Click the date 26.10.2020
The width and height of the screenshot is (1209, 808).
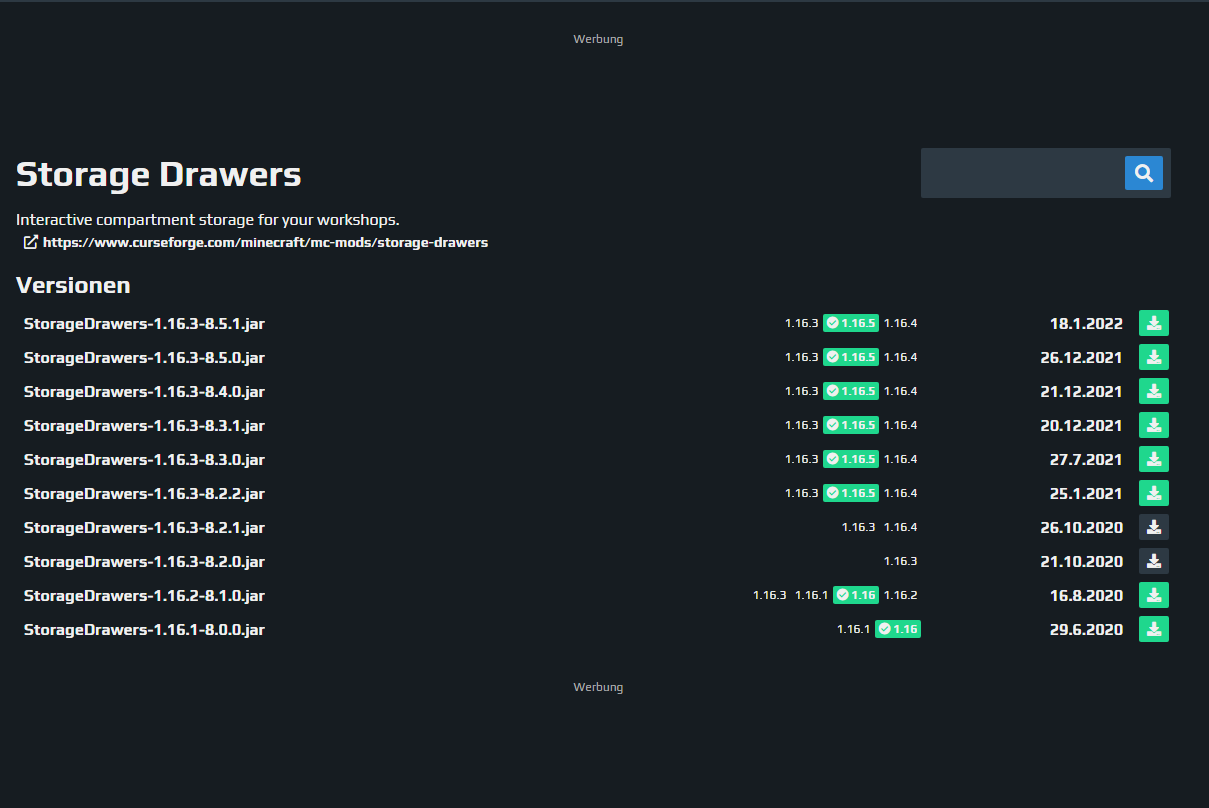pyautogui.click(x=1081, y=527)
